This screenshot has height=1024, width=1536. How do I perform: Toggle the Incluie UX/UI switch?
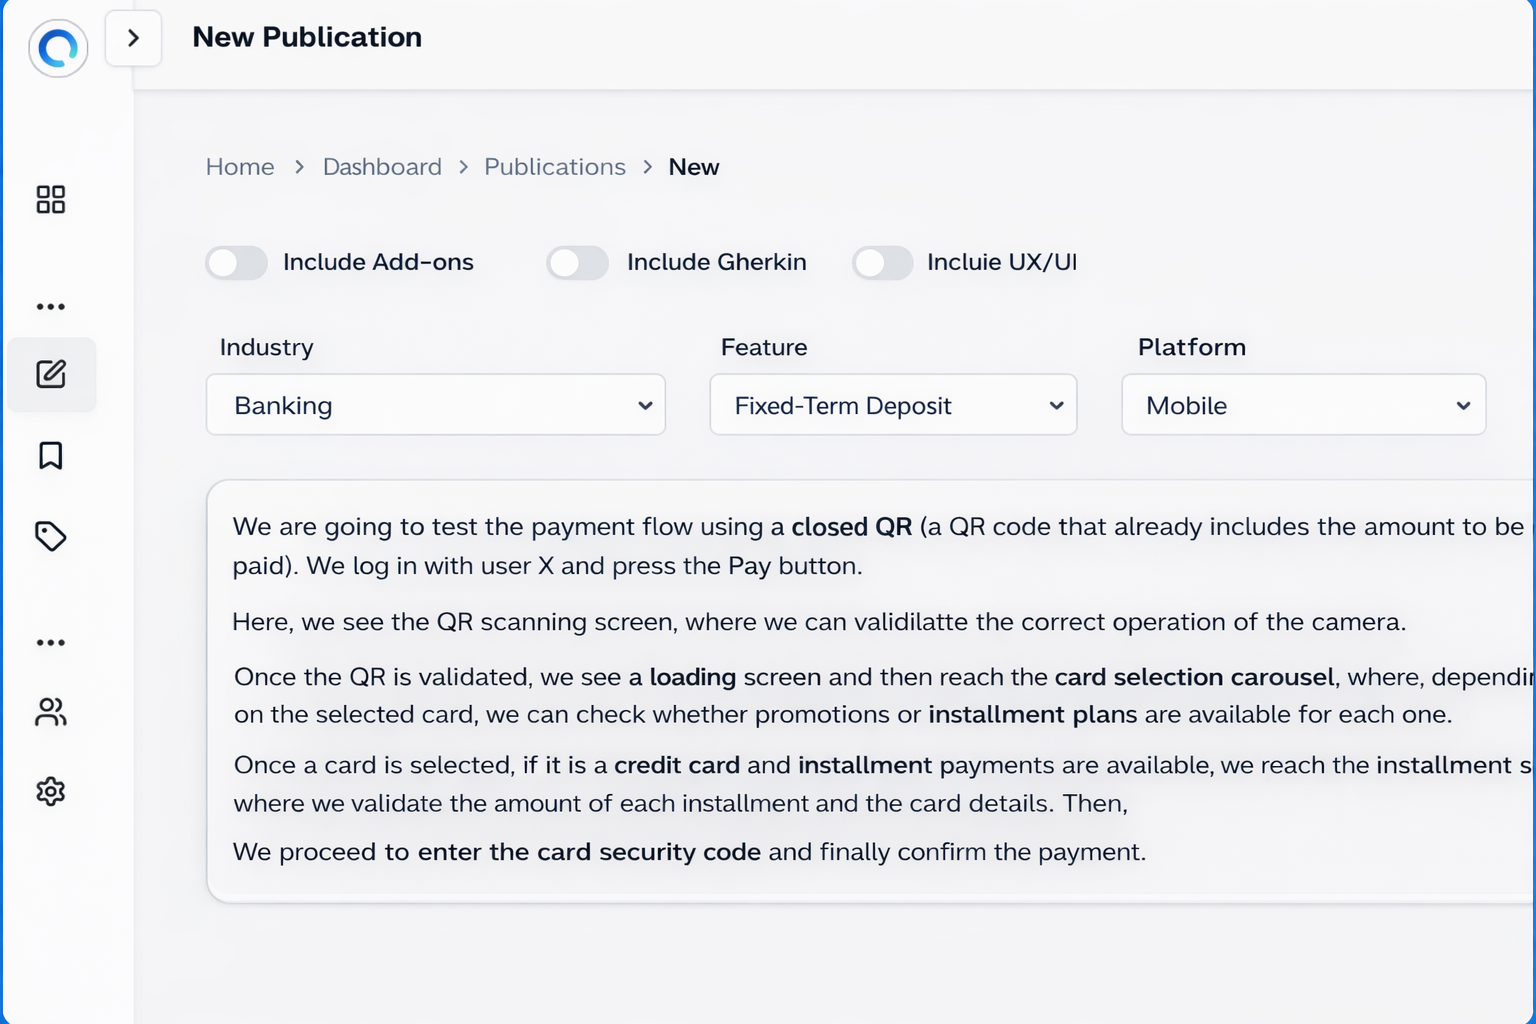pos(882,263)
